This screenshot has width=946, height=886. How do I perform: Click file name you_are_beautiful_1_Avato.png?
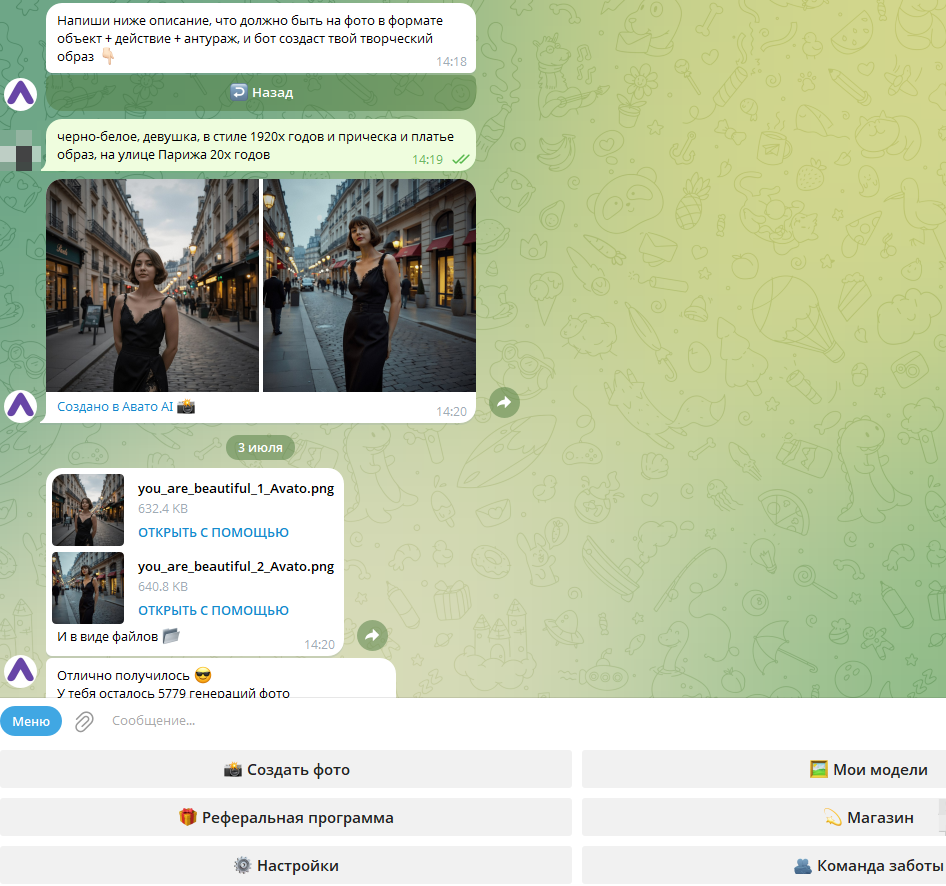(236, 489)
